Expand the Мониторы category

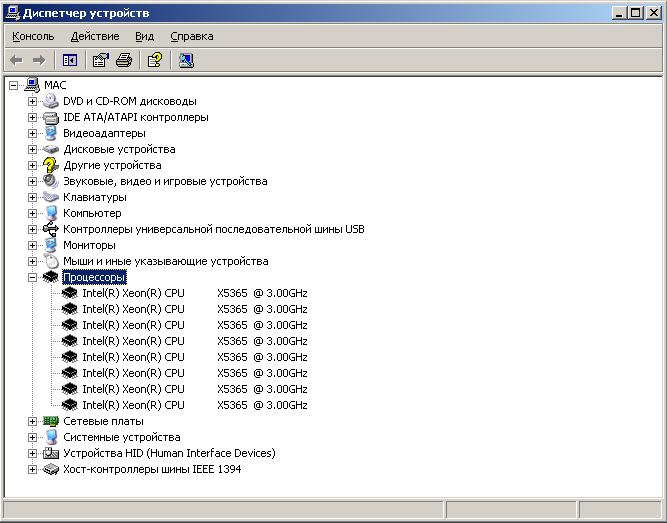pyautogui.click(x=32, y=246)
